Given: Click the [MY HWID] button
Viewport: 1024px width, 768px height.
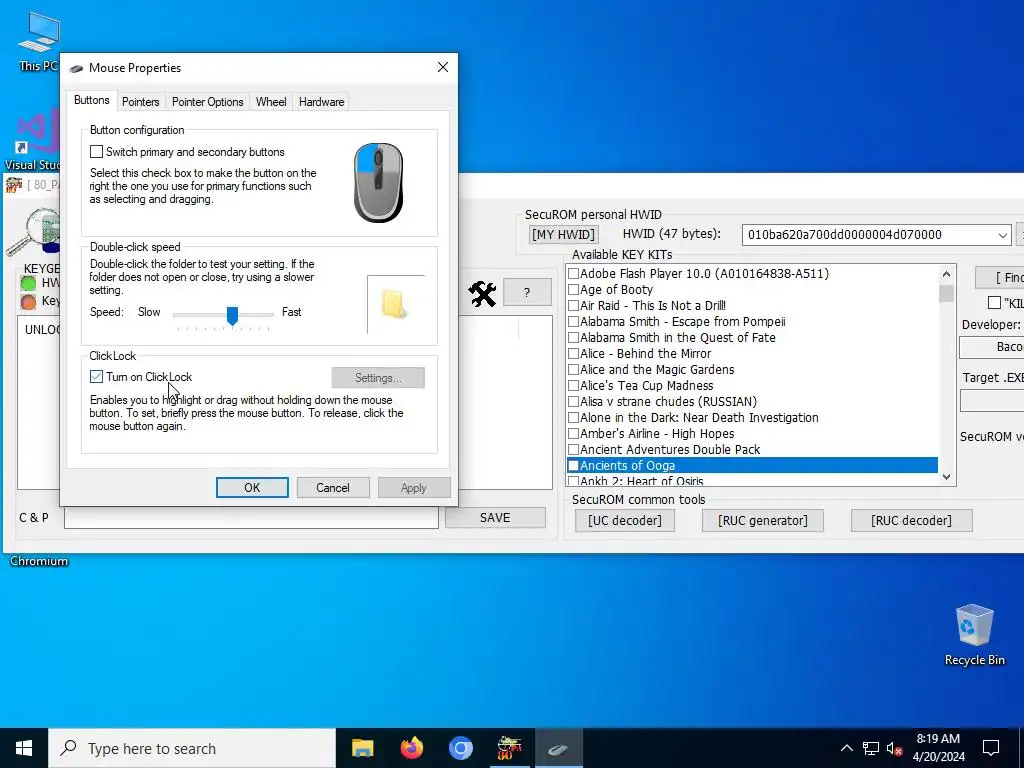Looking at the screenshot, I should click(564, 234).
